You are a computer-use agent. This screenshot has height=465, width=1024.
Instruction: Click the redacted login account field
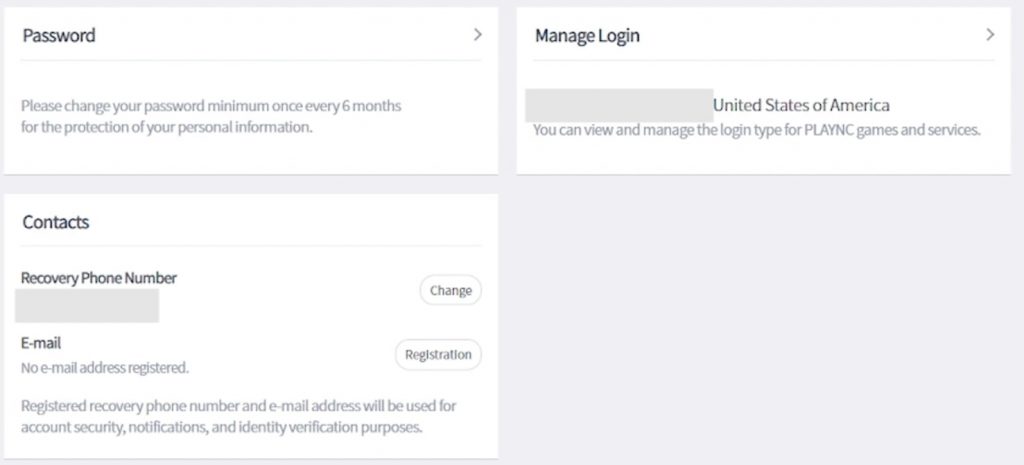tap(619, 105)
